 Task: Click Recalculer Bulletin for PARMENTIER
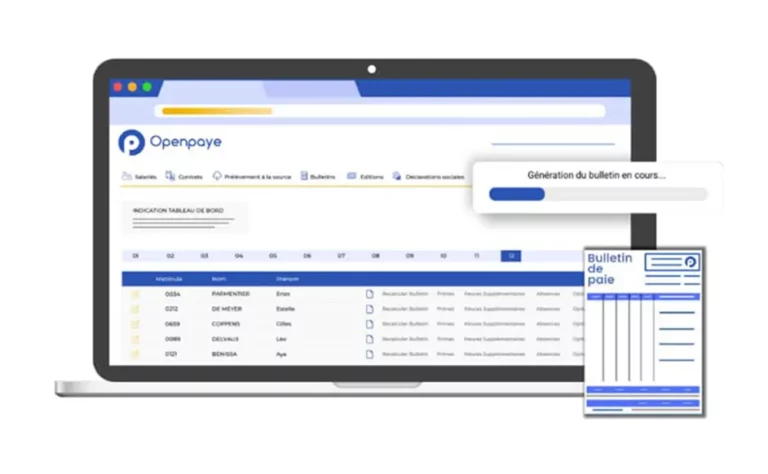coord(405,294)
